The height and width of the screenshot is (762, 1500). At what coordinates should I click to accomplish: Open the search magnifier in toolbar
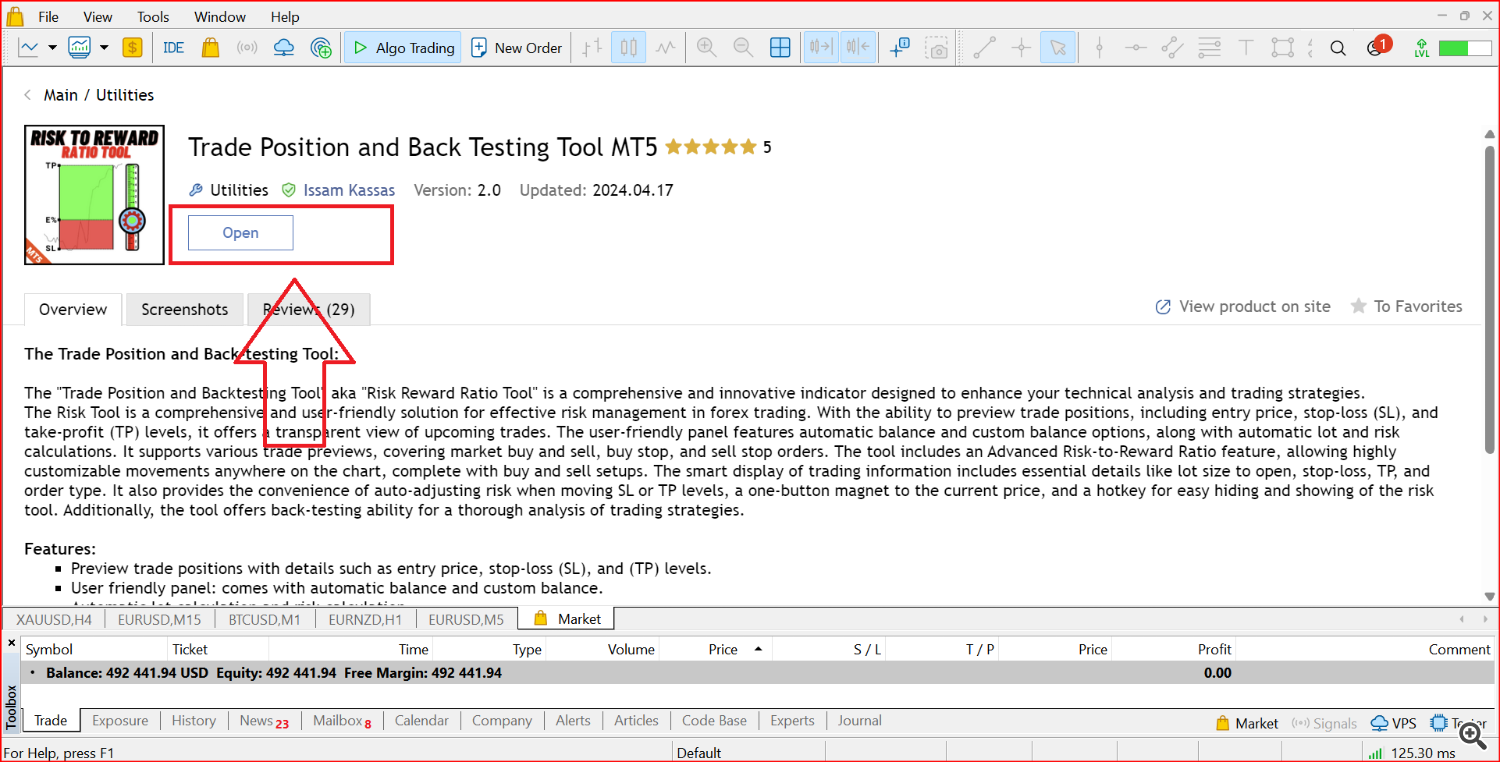(1338, 47)
